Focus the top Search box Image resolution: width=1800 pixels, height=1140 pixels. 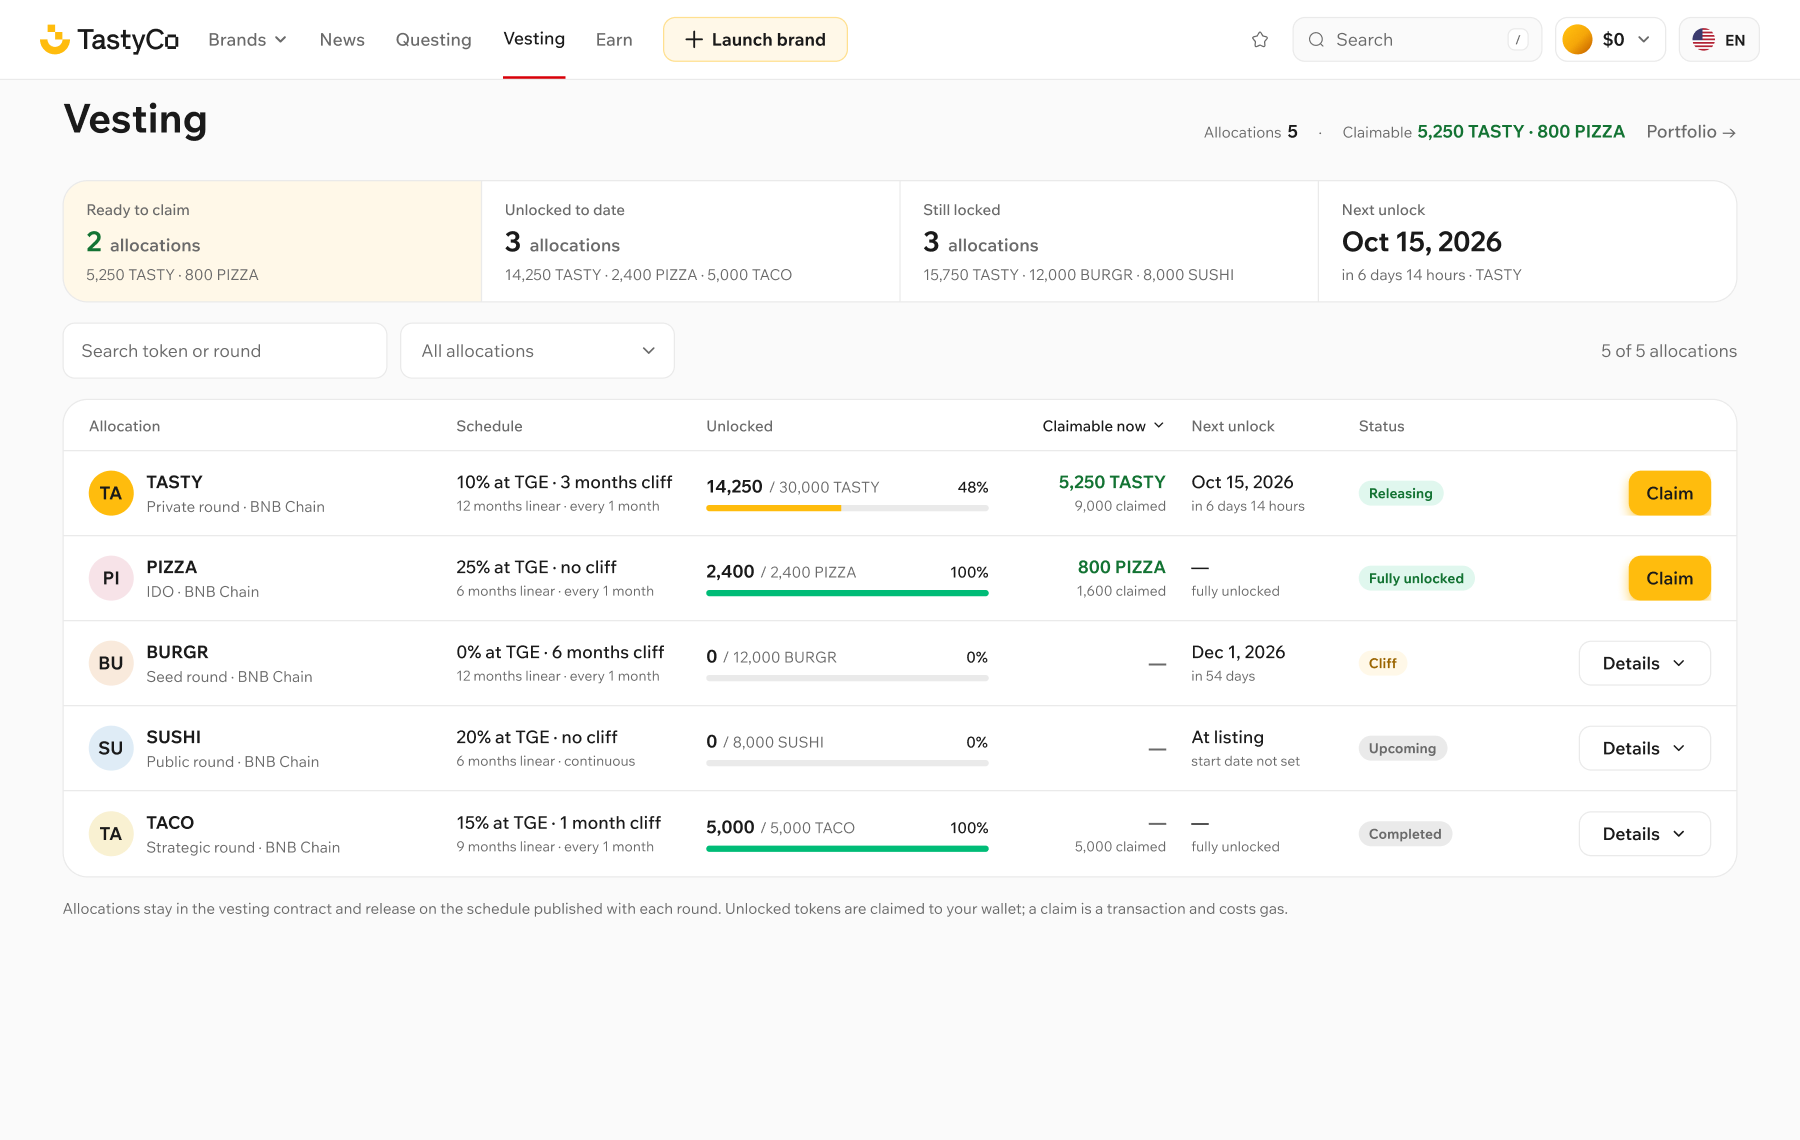1417,40
